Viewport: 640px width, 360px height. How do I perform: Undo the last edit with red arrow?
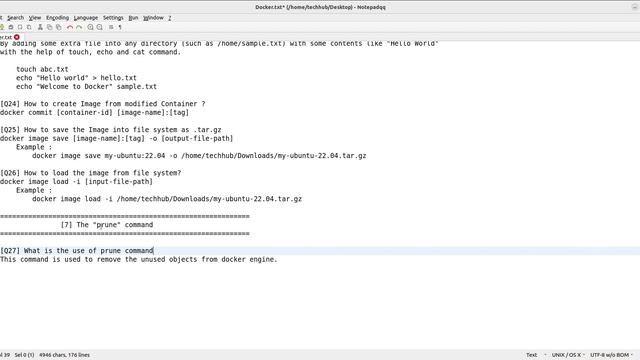[70, 27]
